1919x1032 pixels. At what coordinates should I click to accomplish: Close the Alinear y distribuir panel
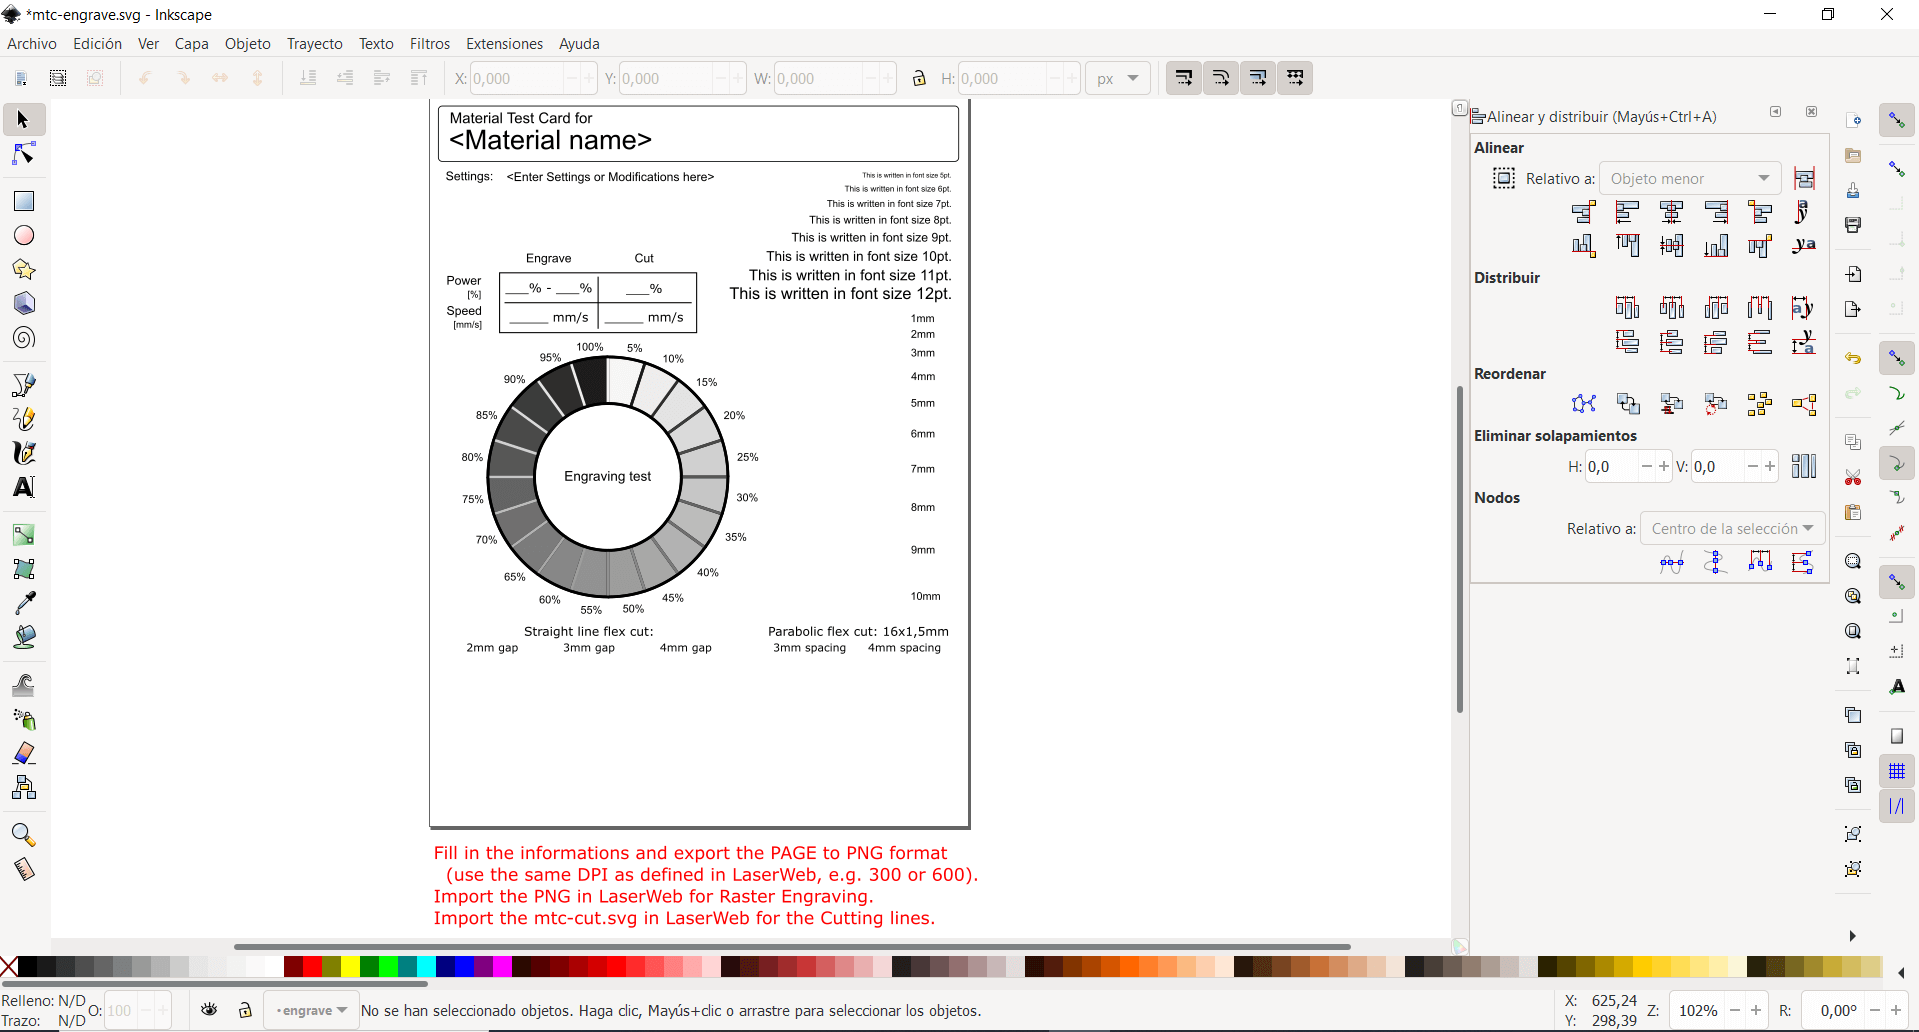tap(1811, 112)
